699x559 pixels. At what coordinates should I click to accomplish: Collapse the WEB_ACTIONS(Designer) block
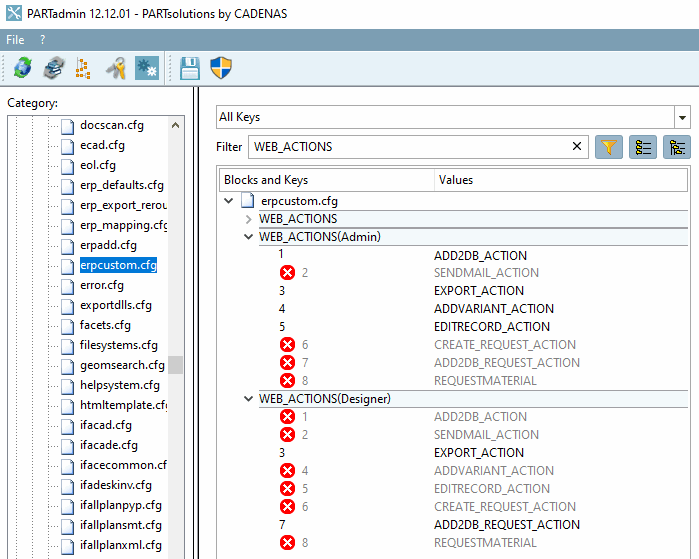click(248, 399)
